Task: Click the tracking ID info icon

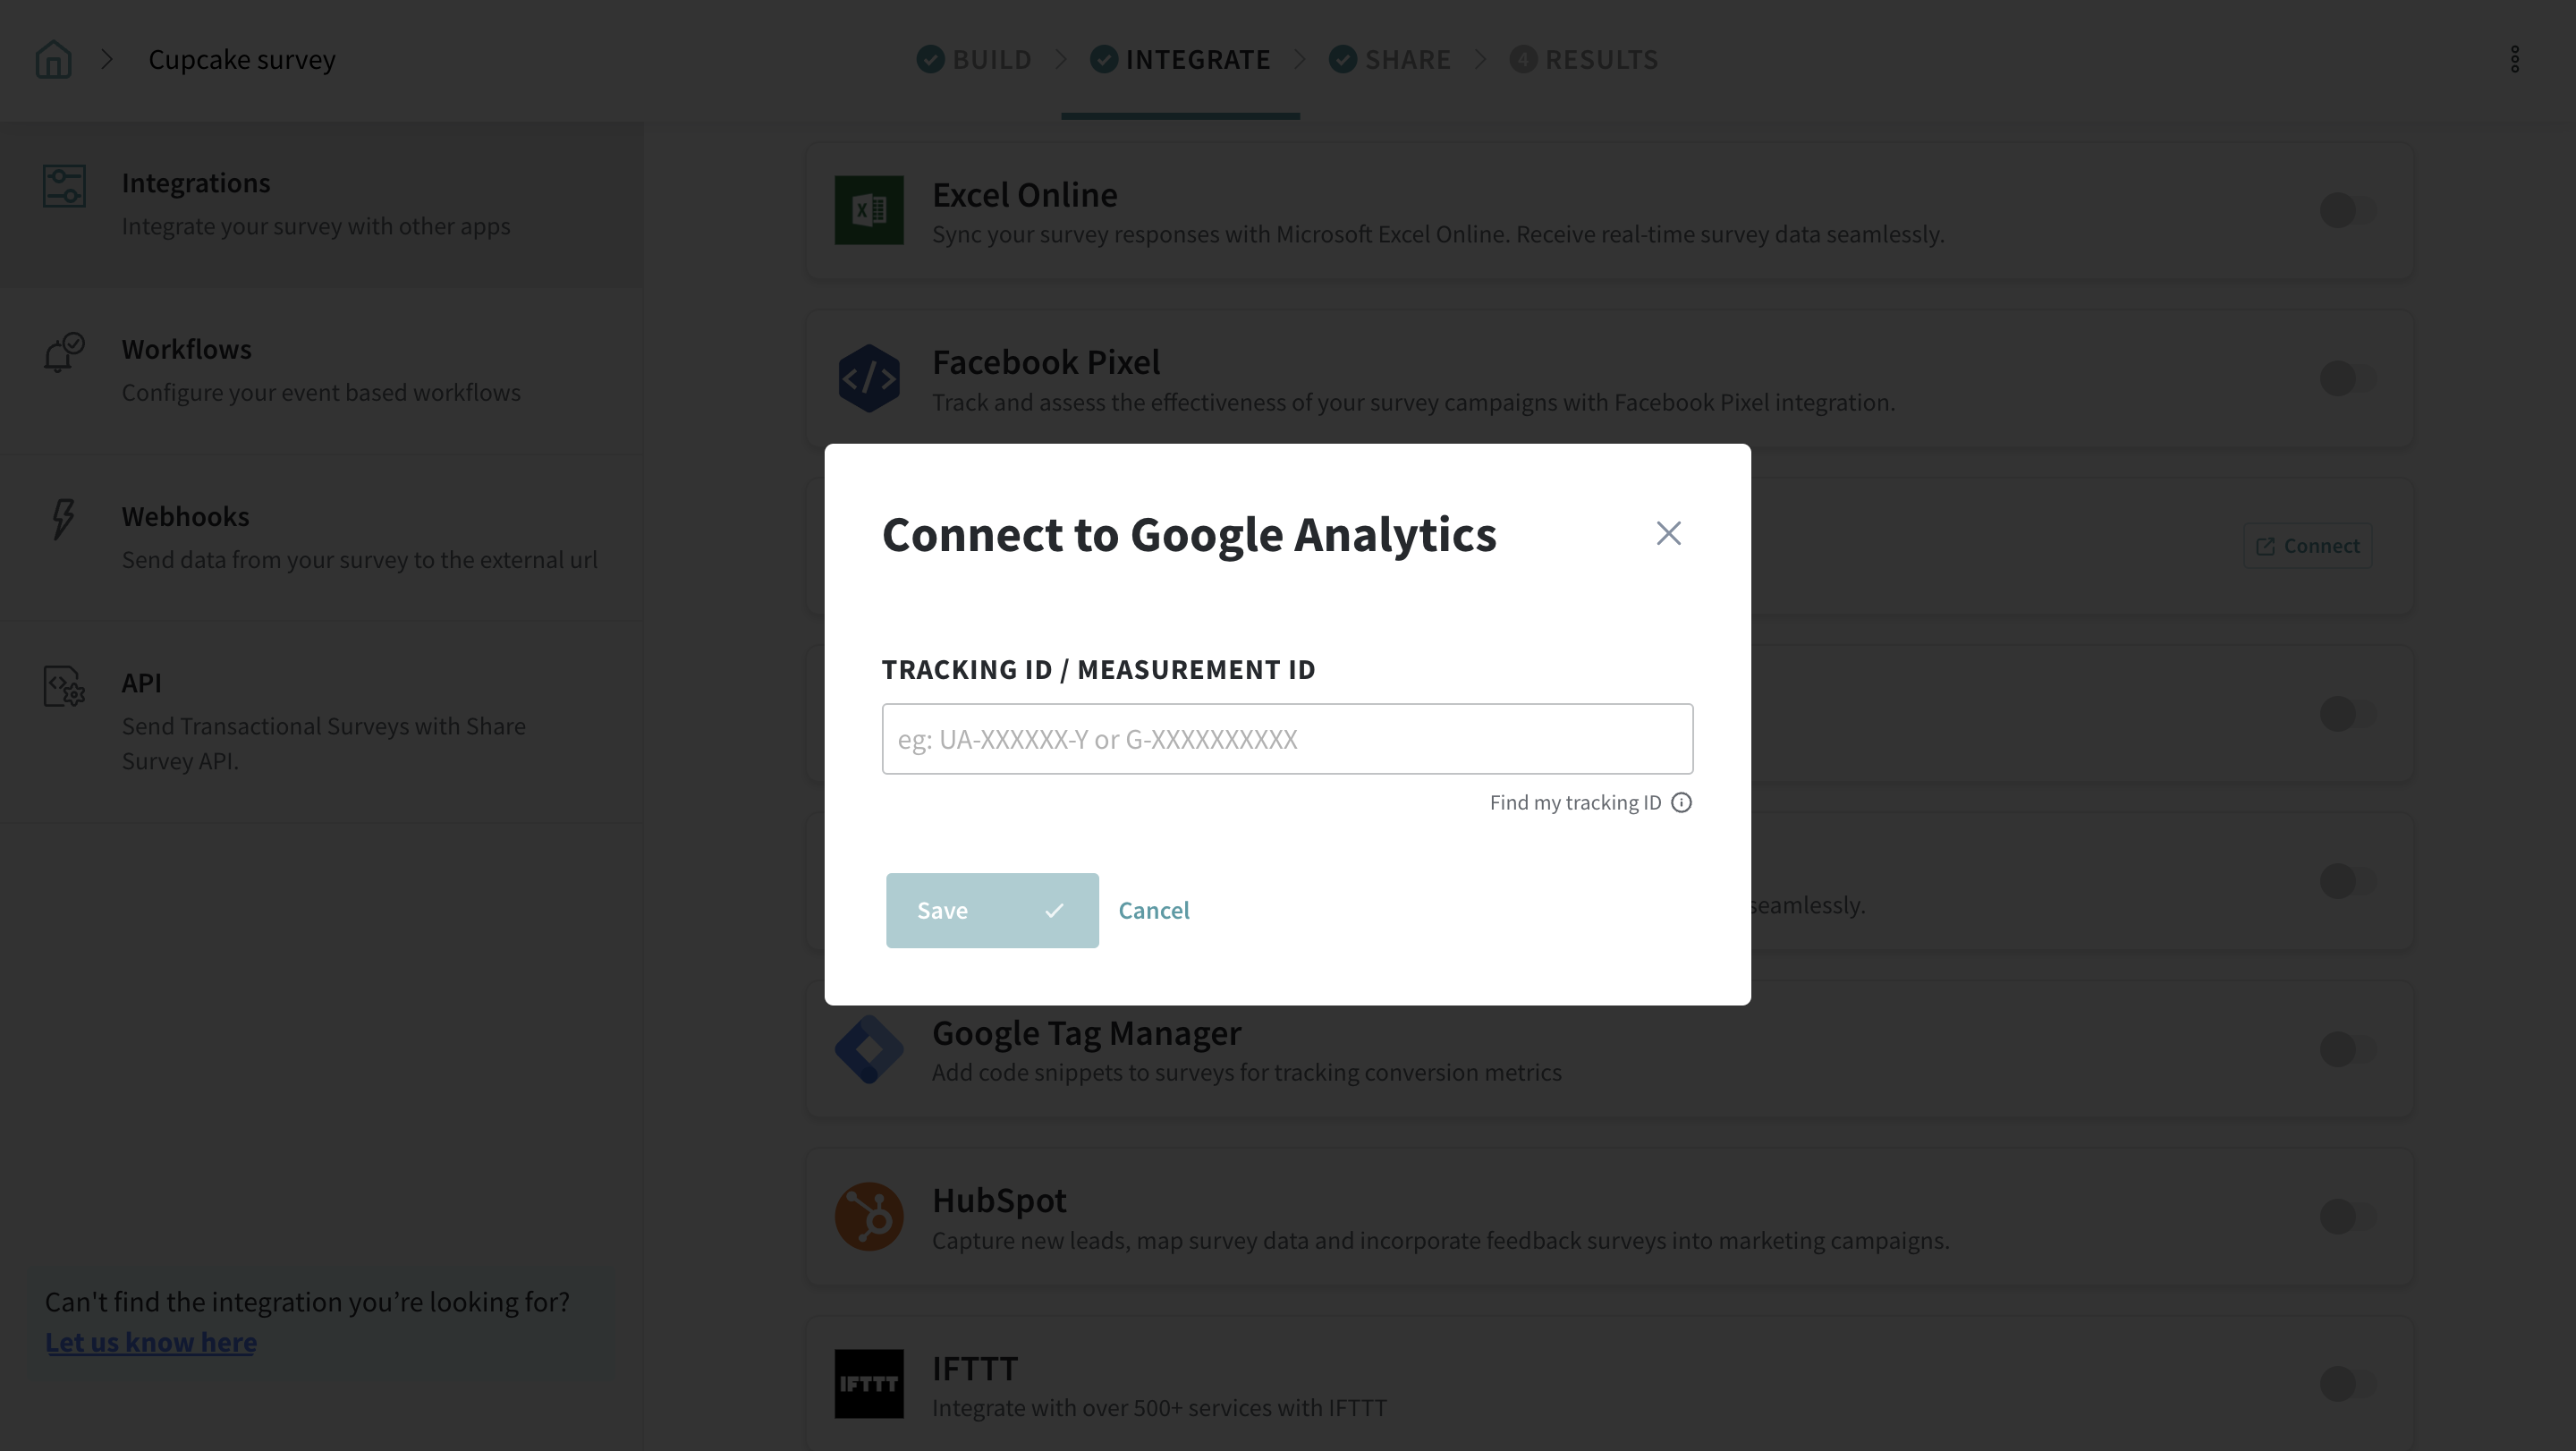Action: tap(1682, 803)
